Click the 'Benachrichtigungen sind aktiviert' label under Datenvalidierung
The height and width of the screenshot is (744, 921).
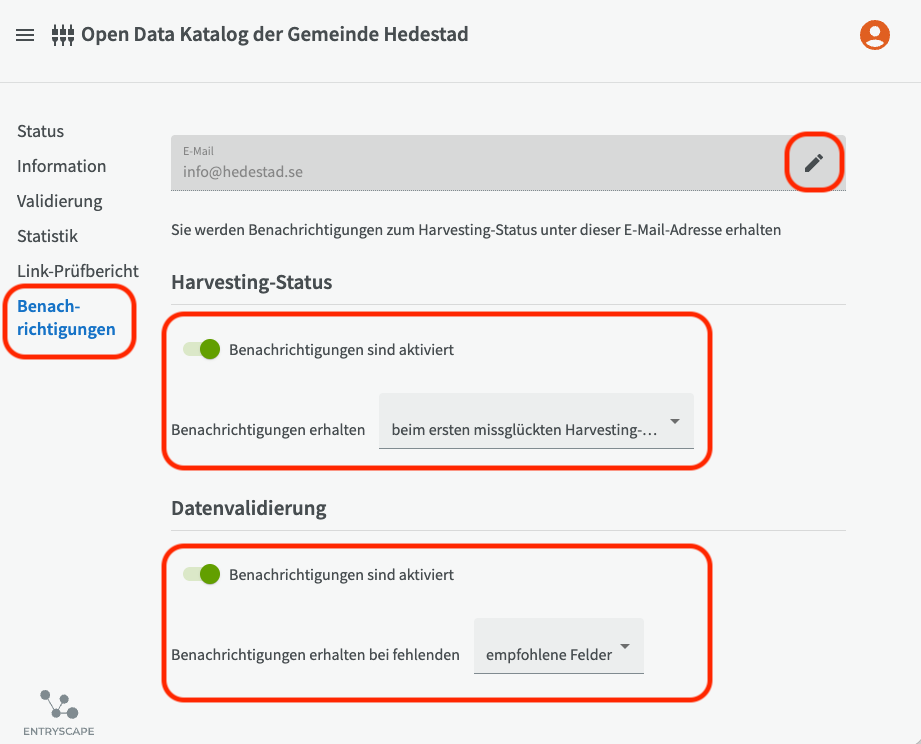tap(341, 575)
